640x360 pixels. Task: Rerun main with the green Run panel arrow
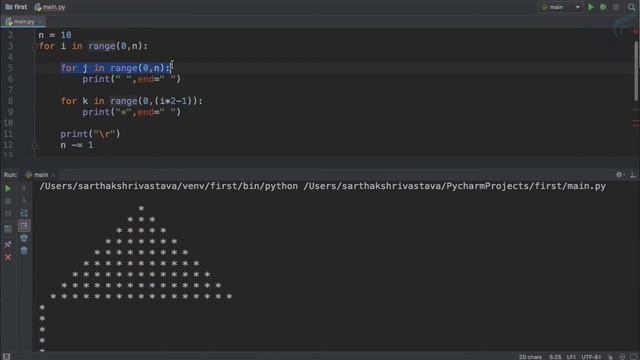click(8, 189)
